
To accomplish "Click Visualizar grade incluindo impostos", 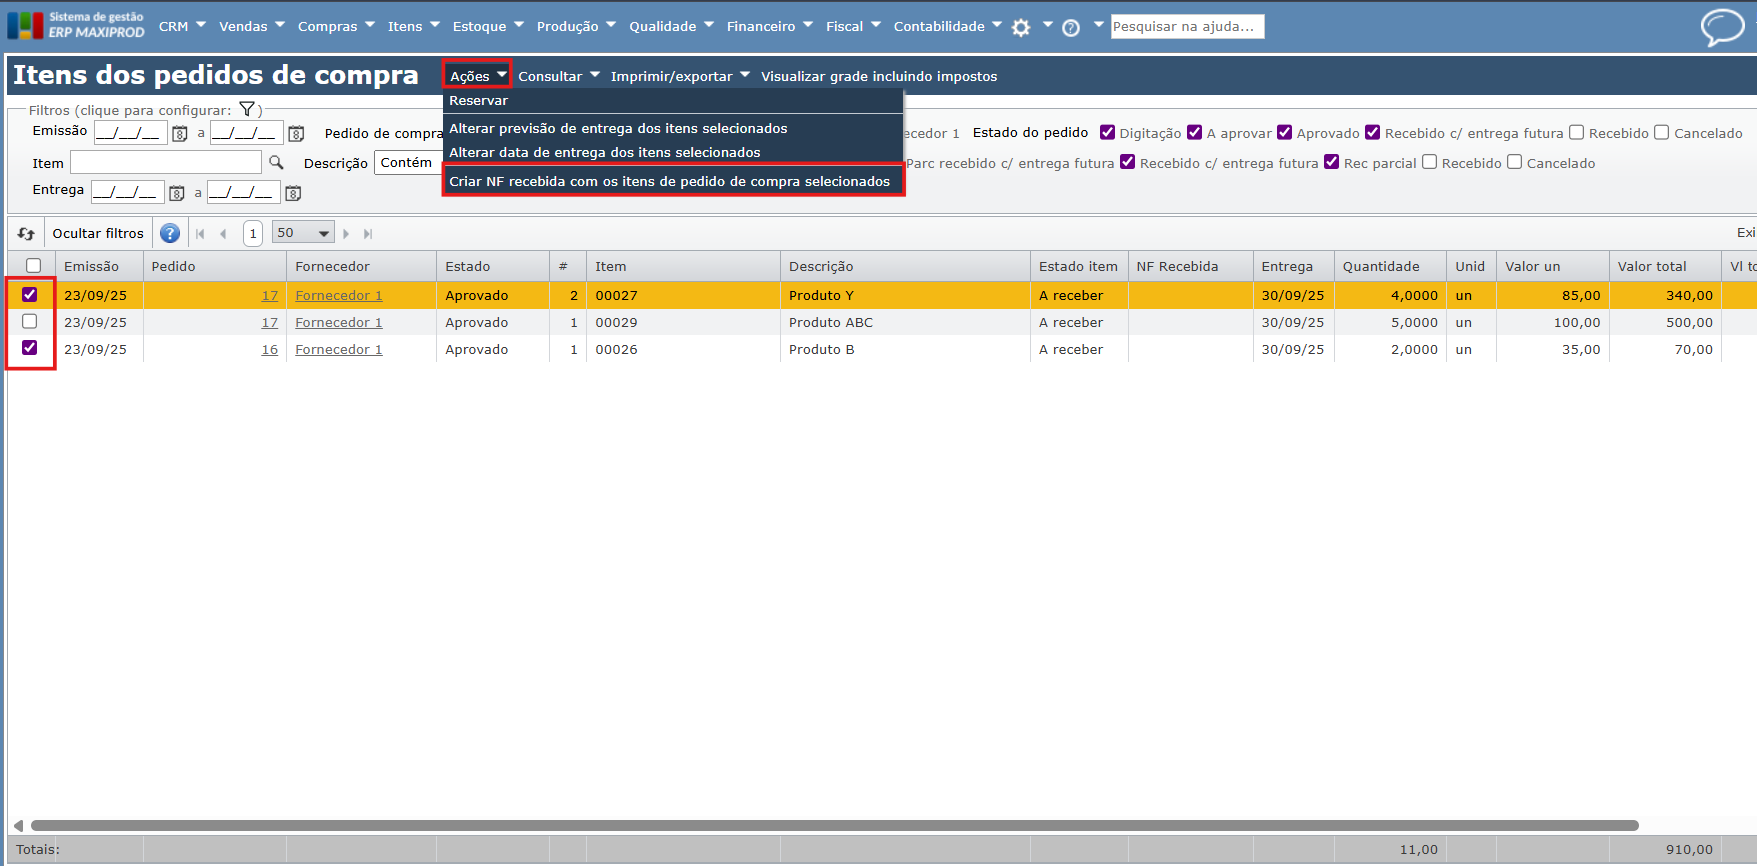I will (x=879, y=76).
